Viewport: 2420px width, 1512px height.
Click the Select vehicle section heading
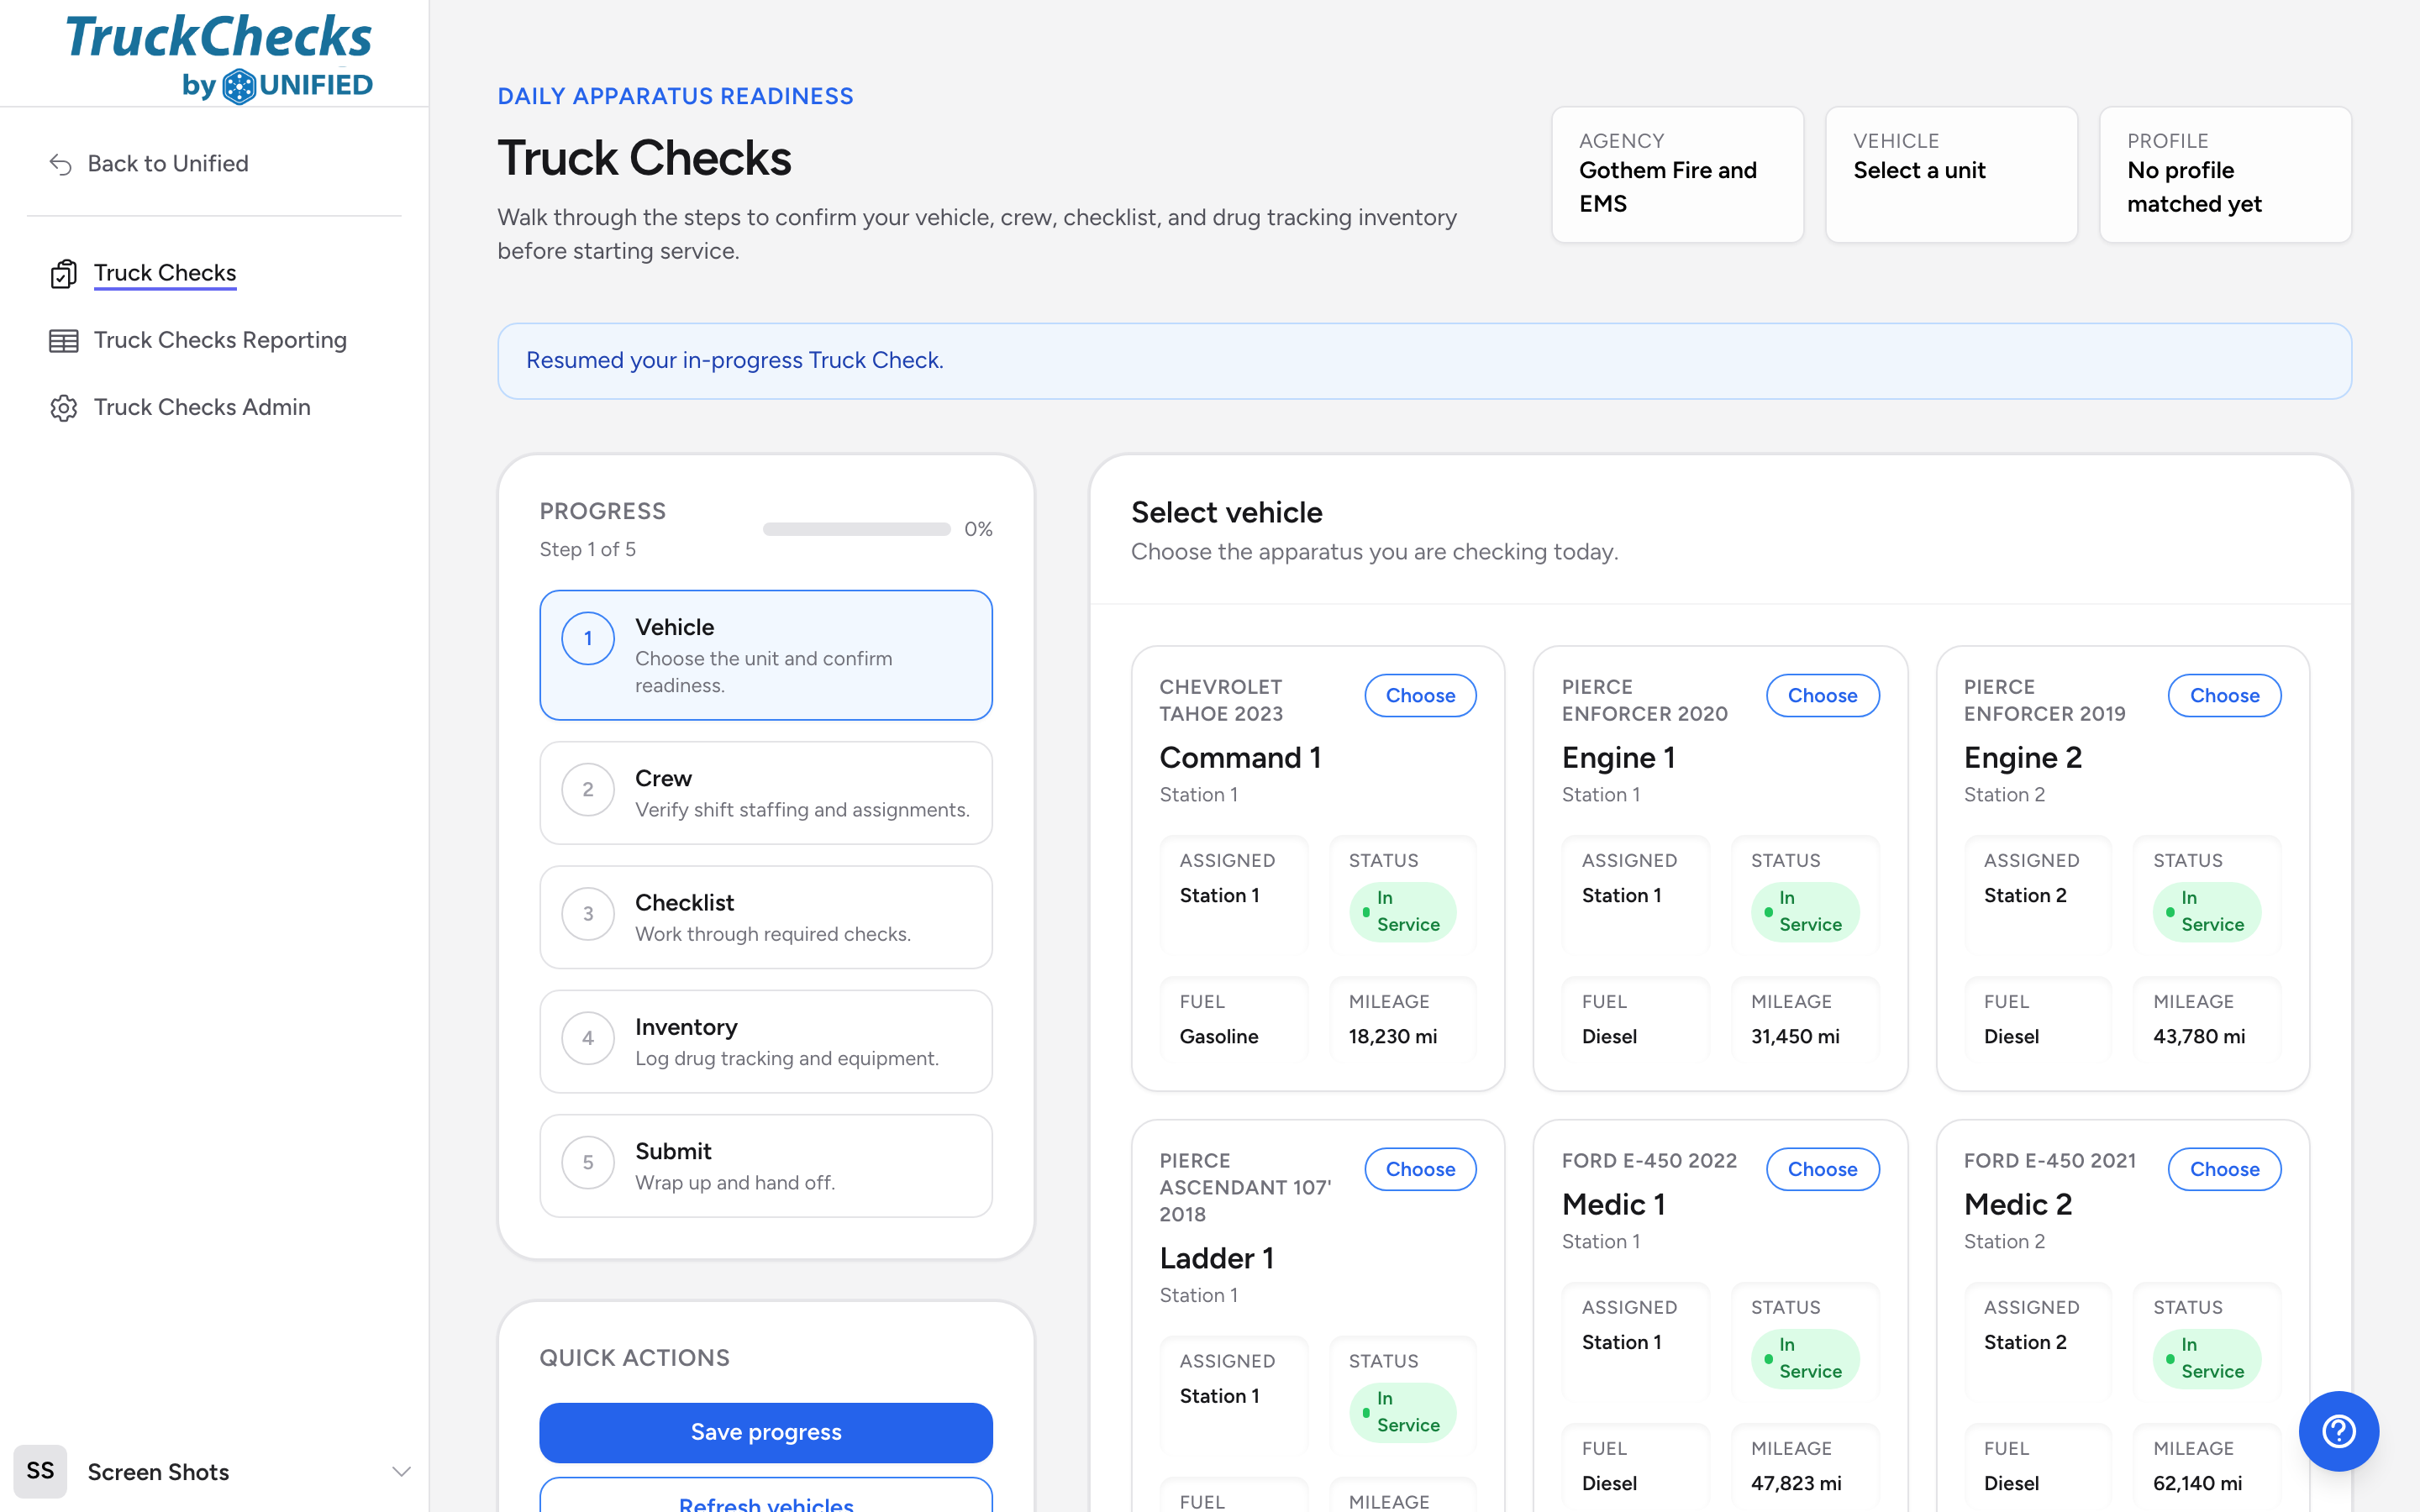click(x=1226, y=513)
